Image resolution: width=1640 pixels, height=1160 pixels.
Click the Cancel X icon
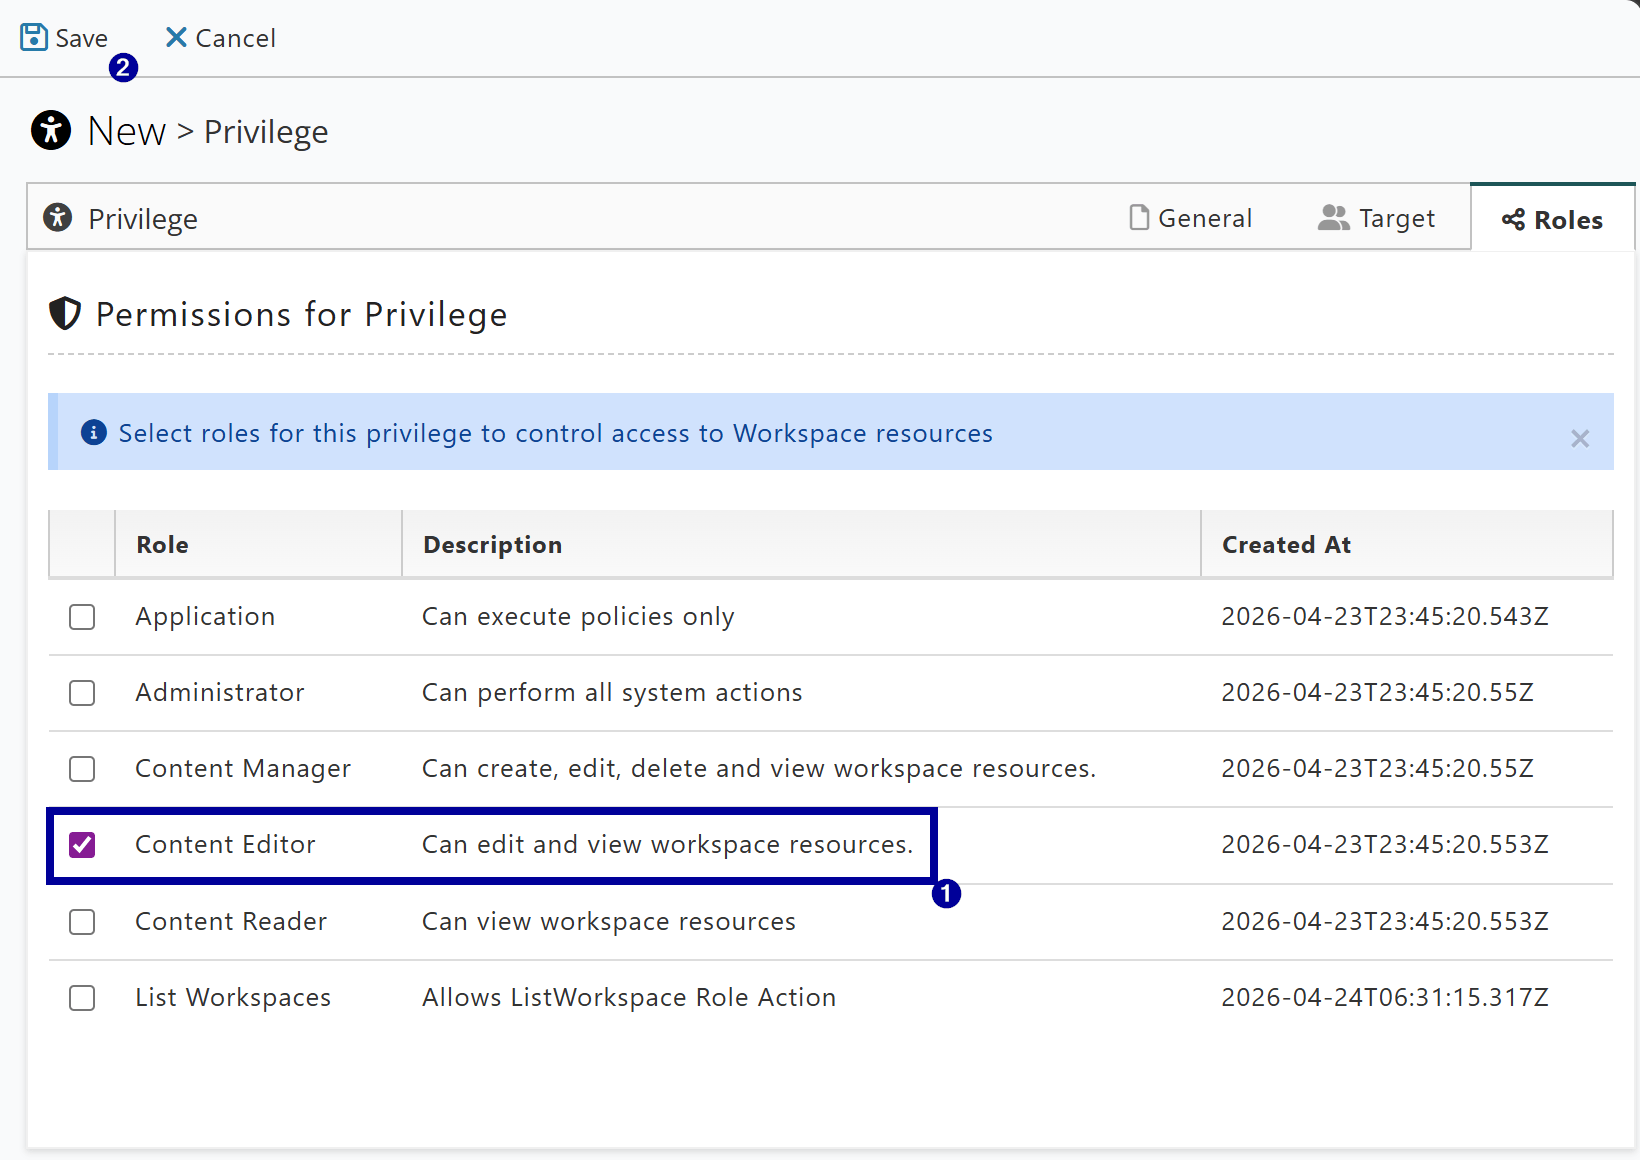click(x=176, y=38)
